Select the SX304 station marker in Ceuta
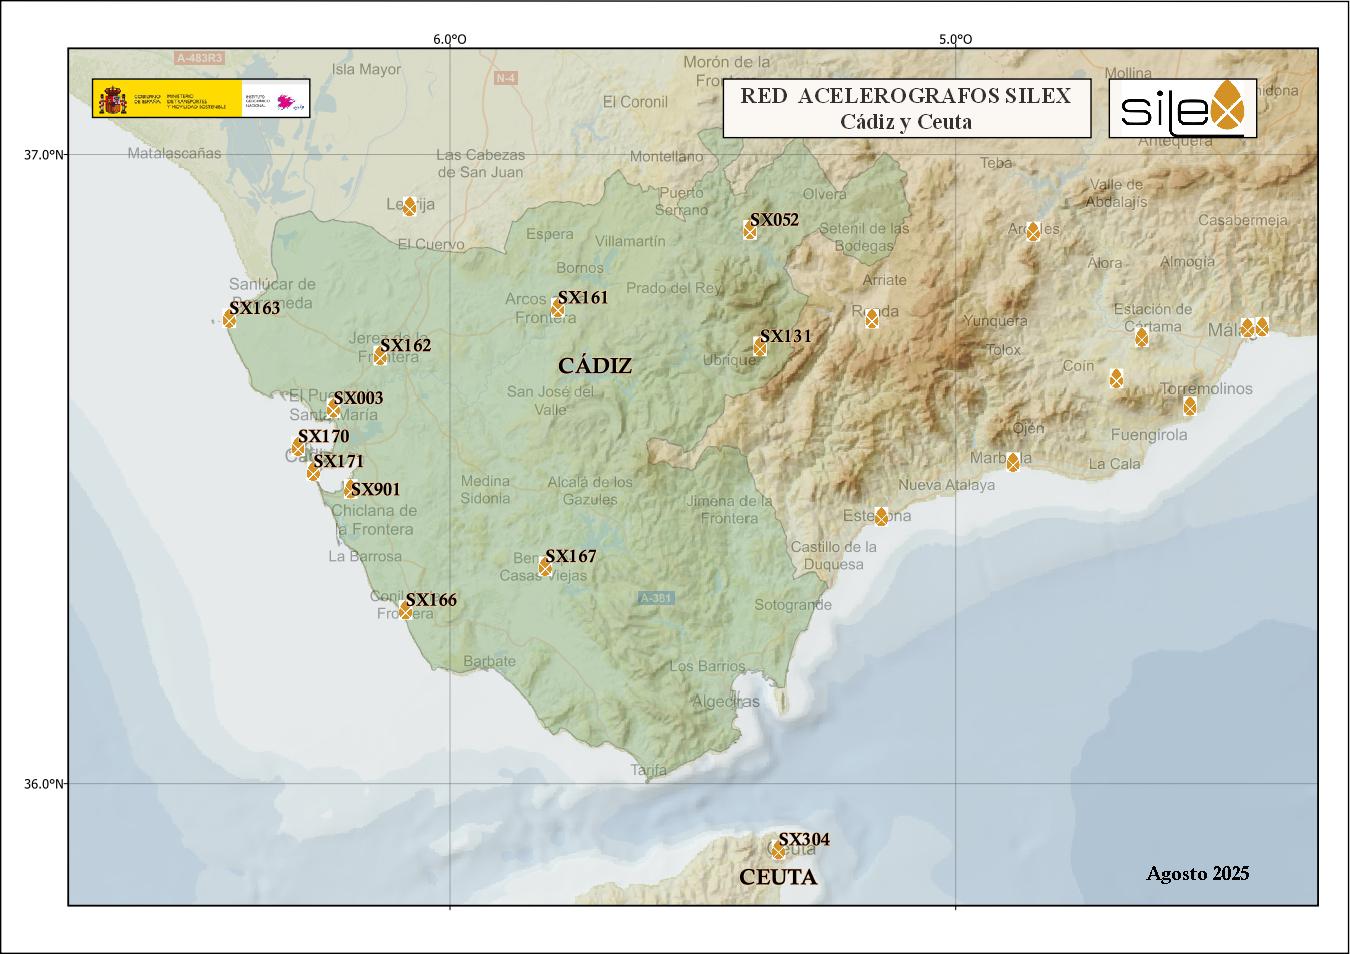The image size is (1350, 954). (778, 850)
